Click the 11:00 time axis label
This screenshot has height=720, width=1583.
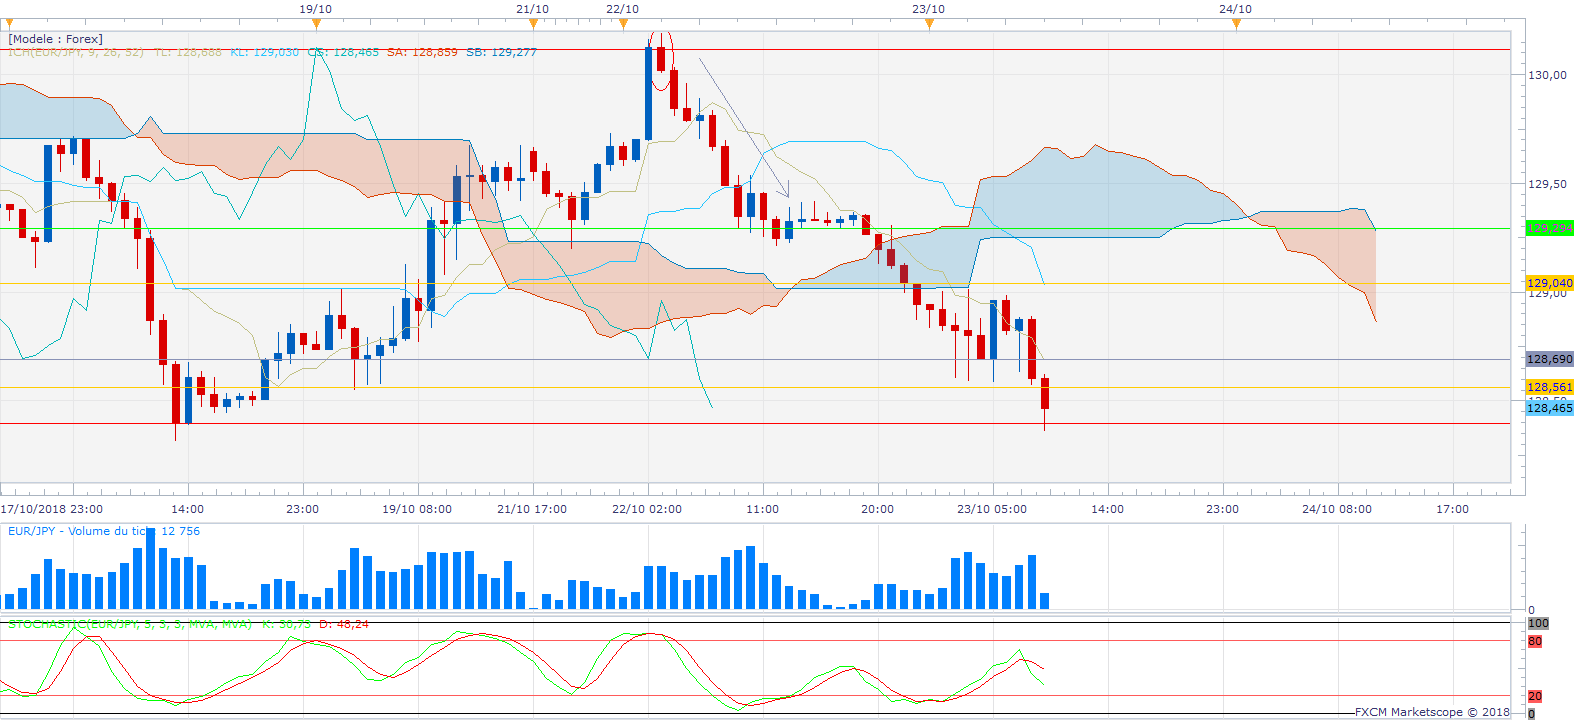(x=762, y=509)
